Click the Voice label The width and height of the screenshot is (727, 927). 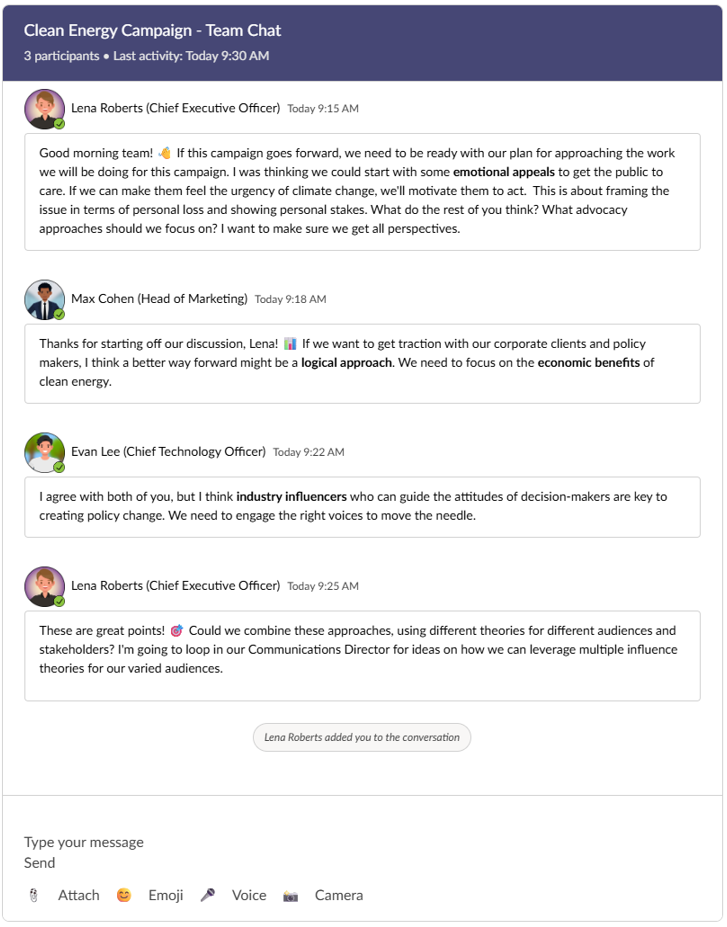[x=249, y=895]
